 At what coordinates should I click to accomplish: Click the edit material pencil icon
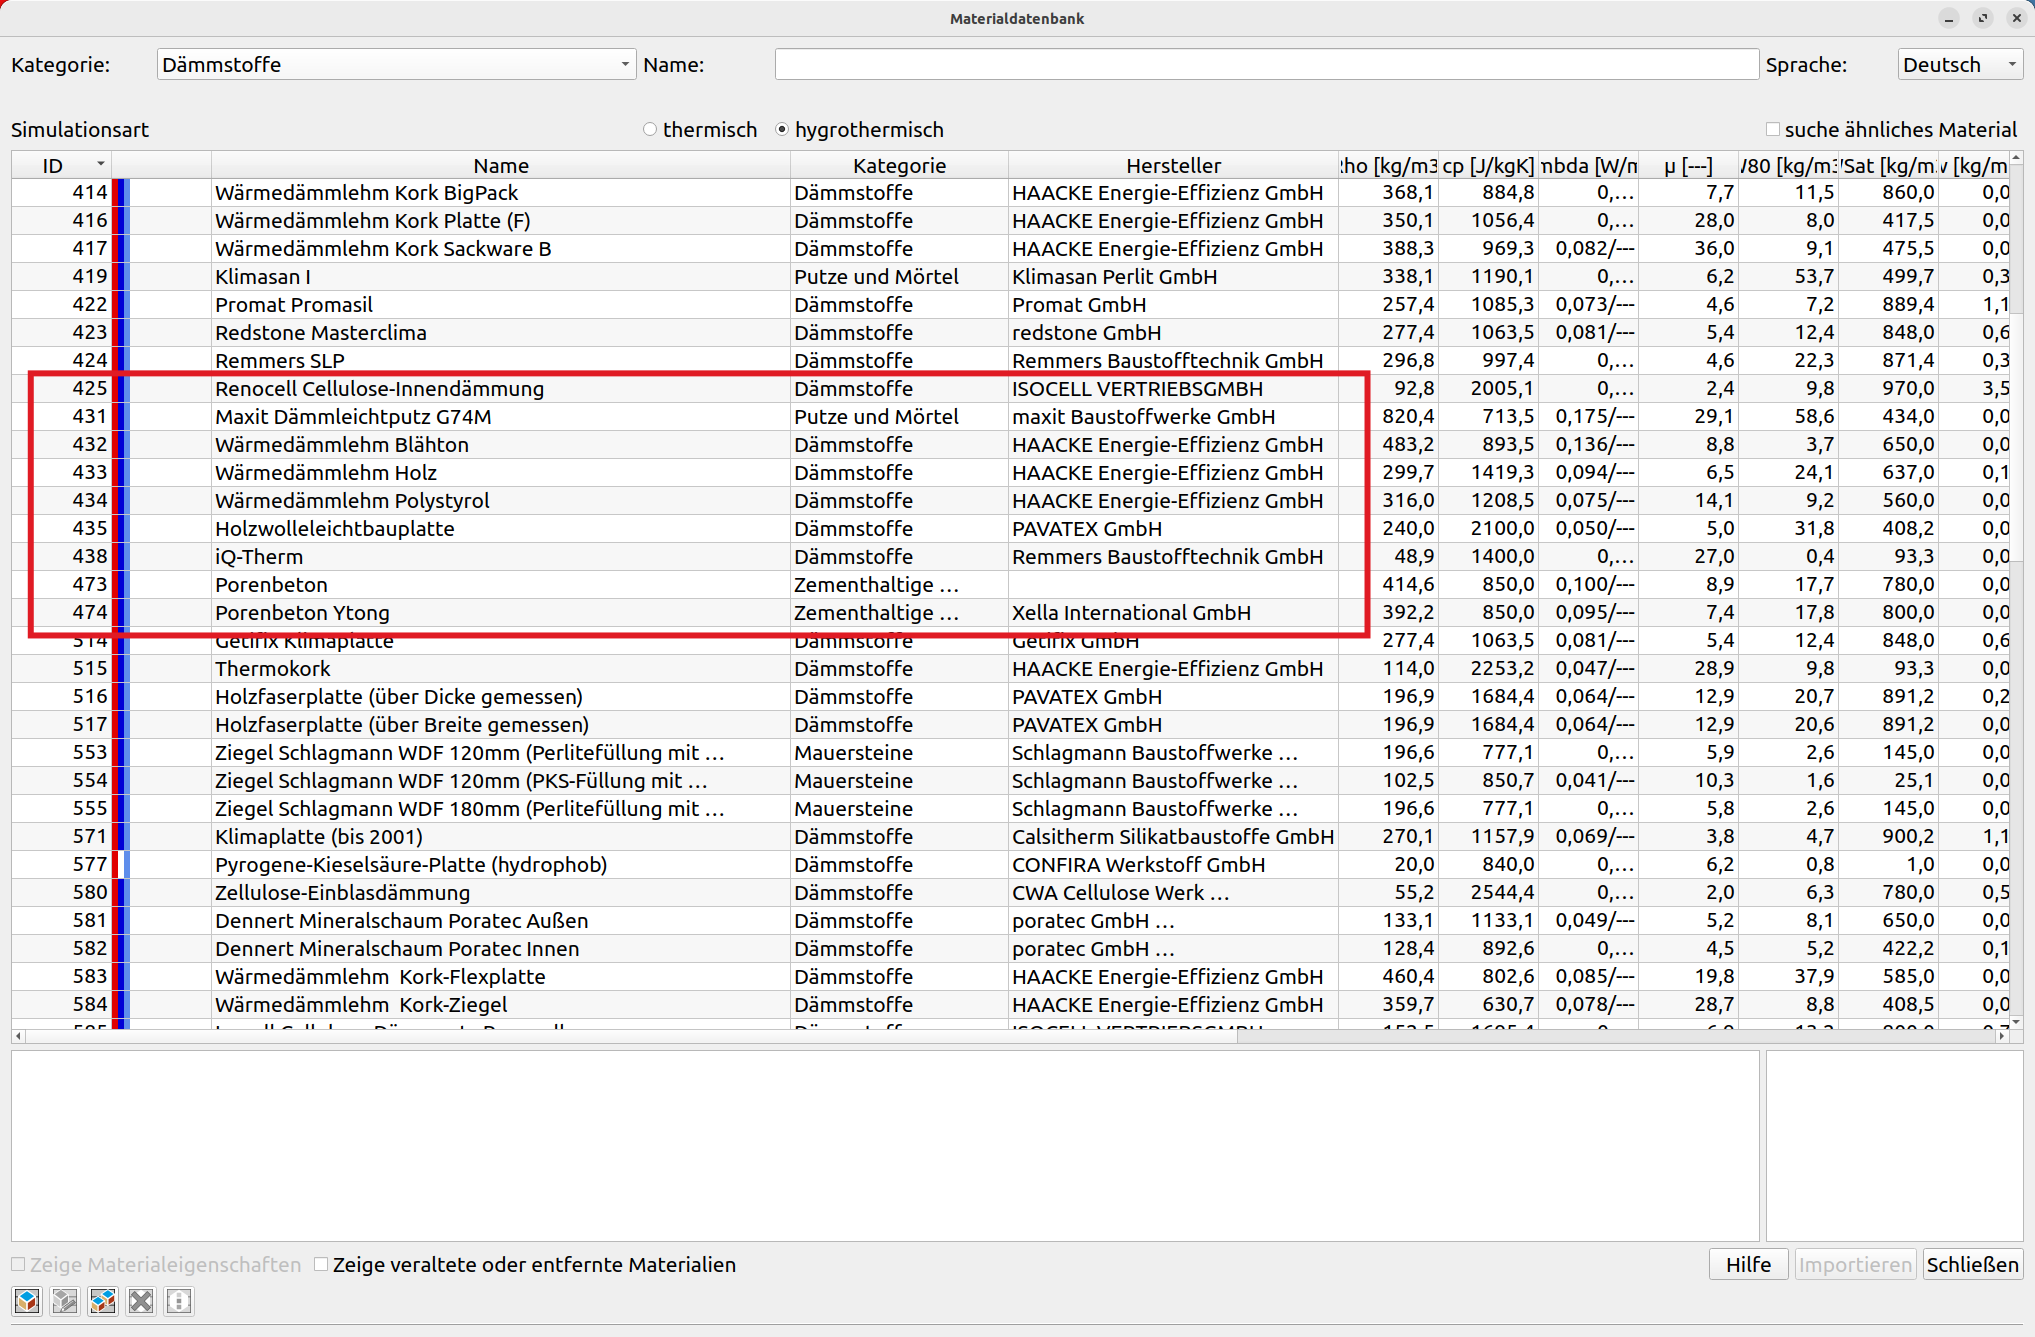(x=65, y=1300)
